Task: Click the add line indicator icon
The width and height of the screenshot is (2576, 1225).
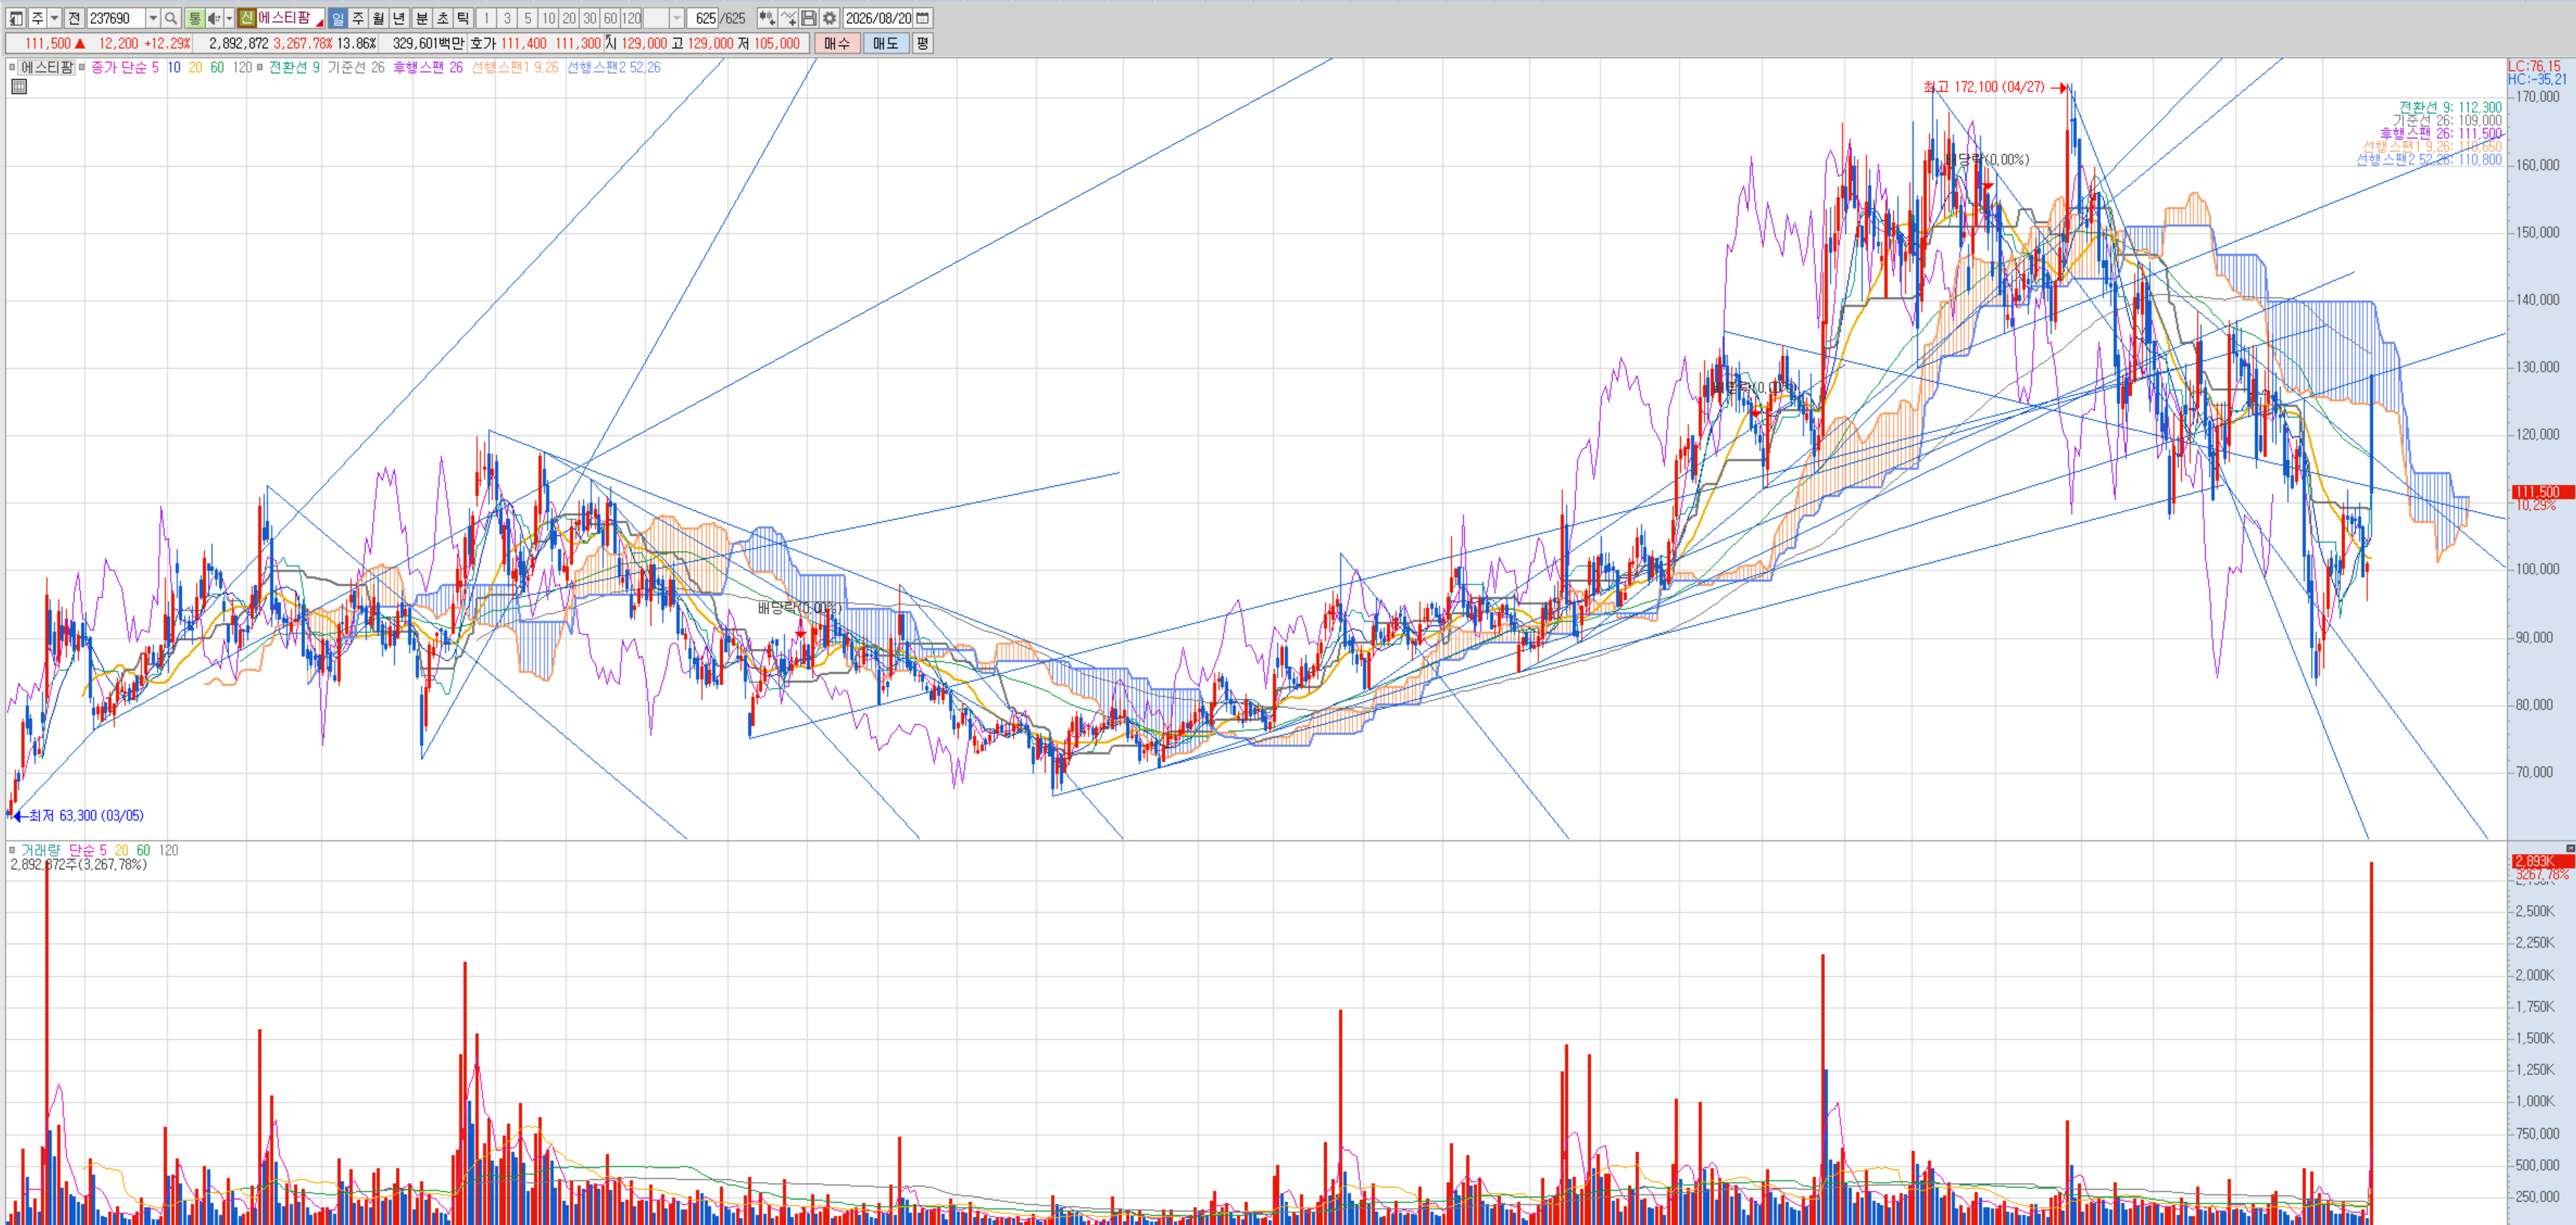Action: [x=788, y=18]
